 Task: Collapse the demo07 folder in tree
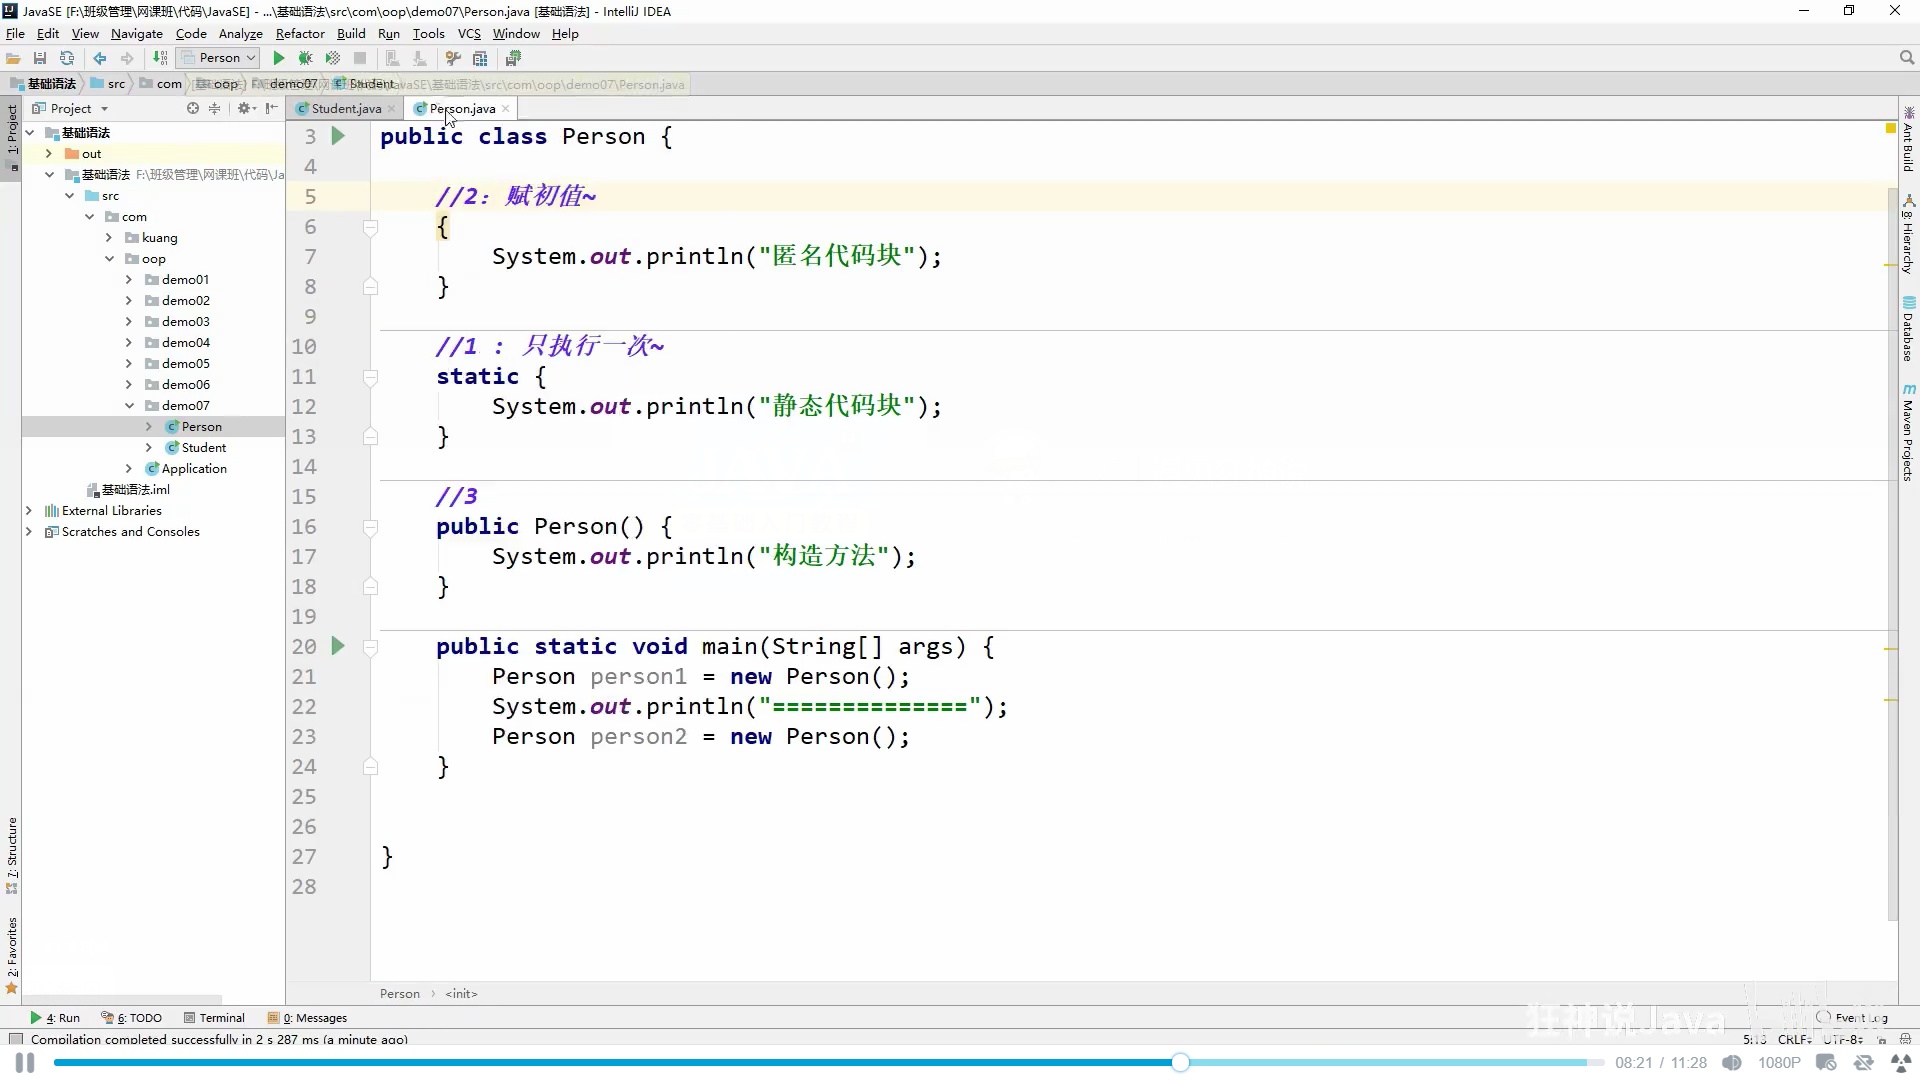(x=129, y=406)
